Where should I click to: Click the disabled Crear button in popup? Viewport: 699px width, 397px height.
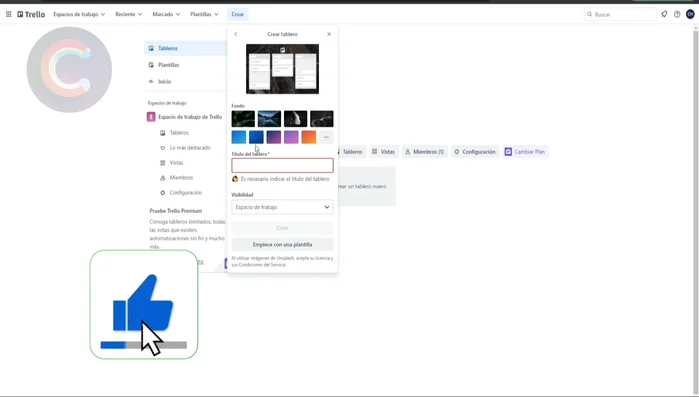coord(282,228)
